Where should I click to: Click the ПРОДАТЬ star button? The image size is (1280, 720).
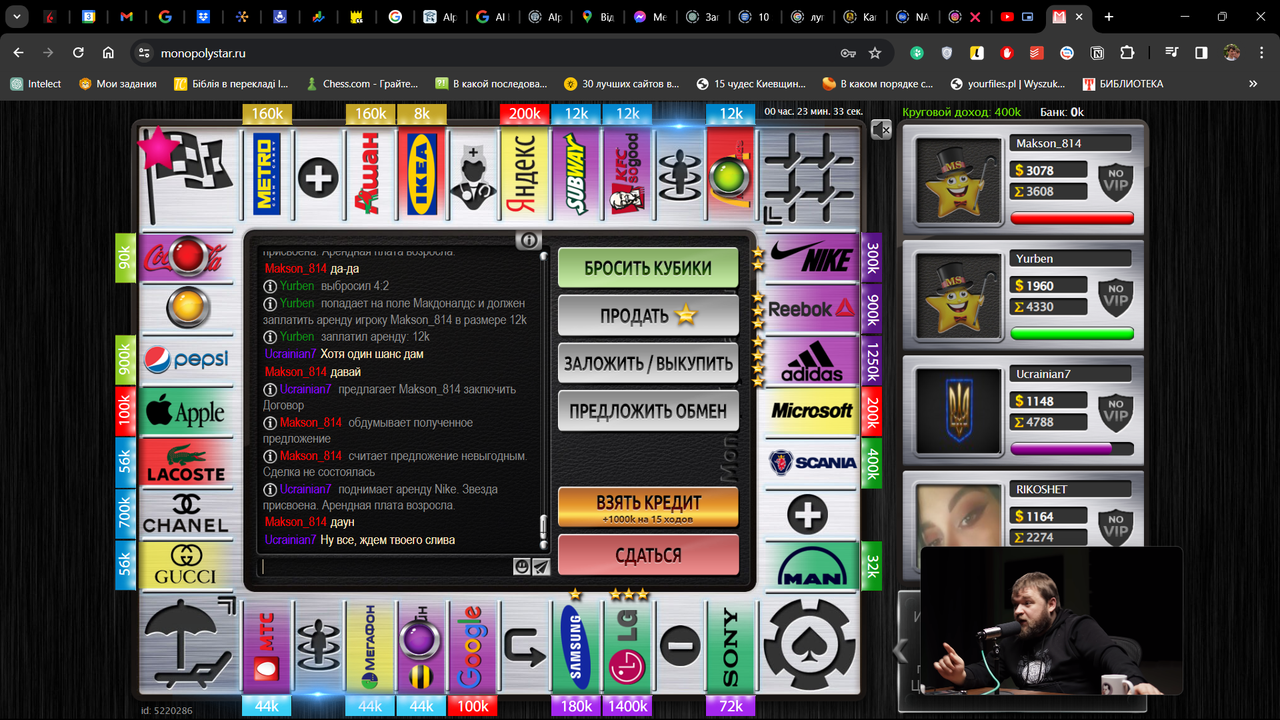click(x=648, y=315)
